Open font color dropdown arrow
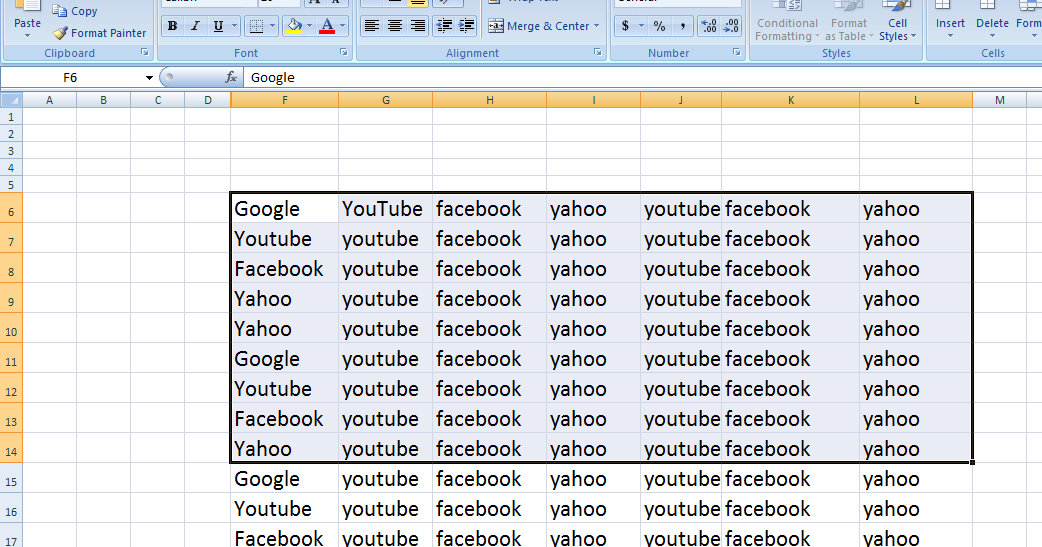This screenshot has width=1042, height=547. (343, 27)
